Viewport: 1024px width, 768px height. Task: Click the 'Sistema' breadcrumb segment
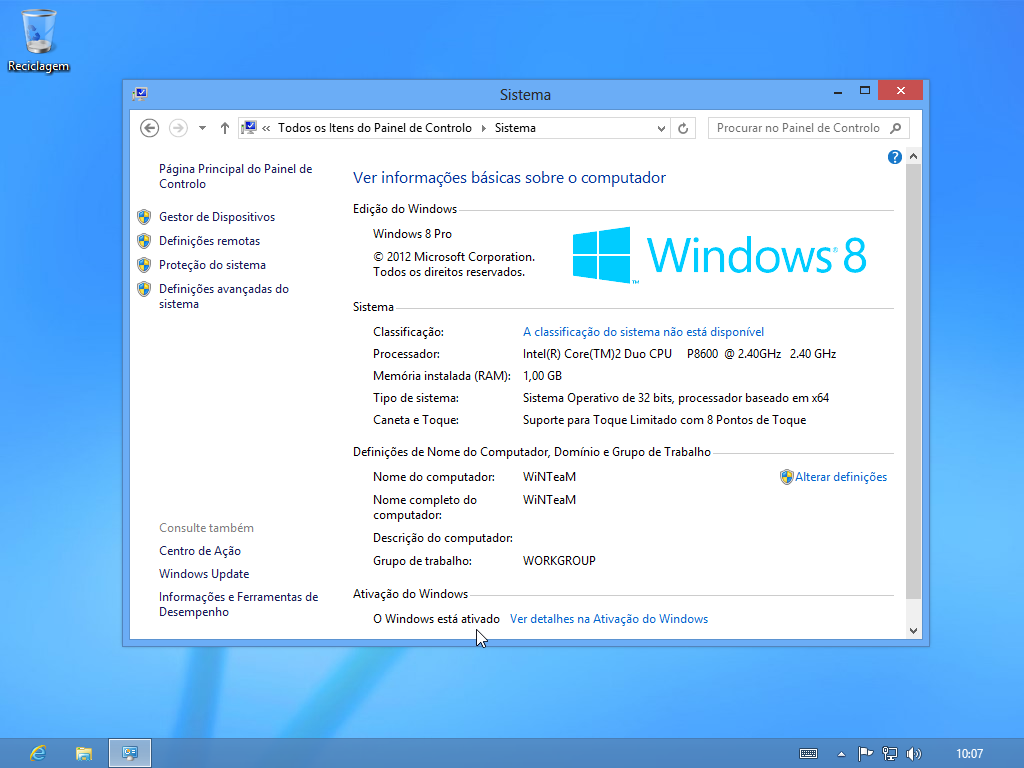point(515,128)
